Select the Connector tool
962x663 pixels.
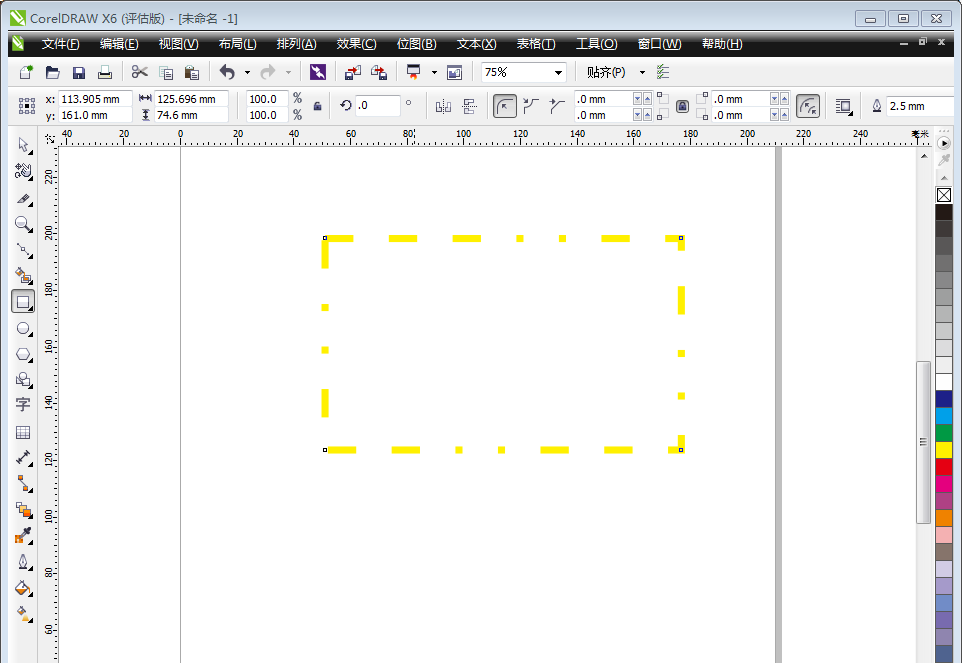tap(23, 484)
